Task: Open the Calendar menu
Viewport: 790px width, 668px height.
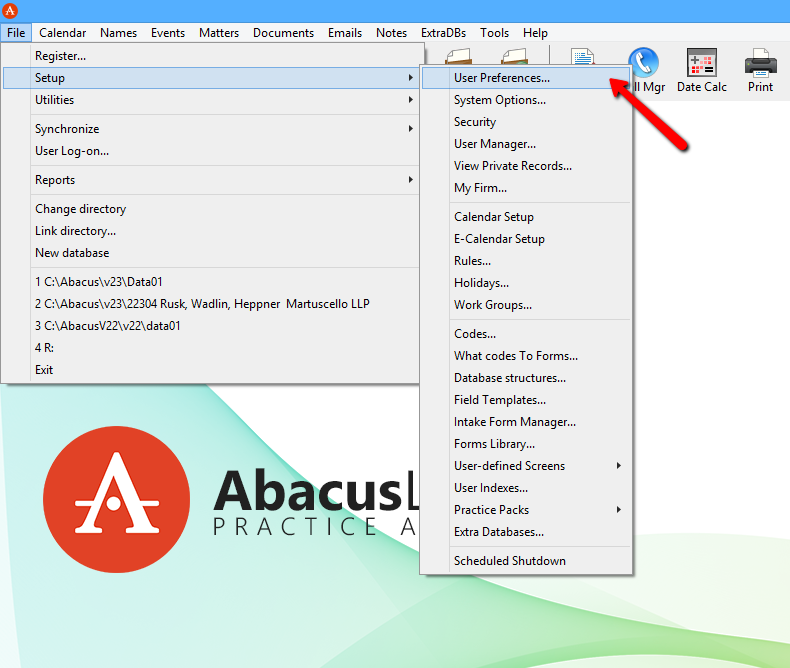Action: 62,33
